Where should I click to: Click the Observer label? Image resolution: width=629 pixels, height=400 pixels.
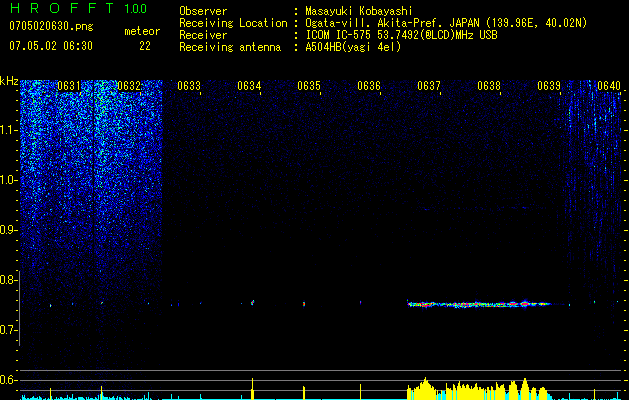[x=203, y=11]
